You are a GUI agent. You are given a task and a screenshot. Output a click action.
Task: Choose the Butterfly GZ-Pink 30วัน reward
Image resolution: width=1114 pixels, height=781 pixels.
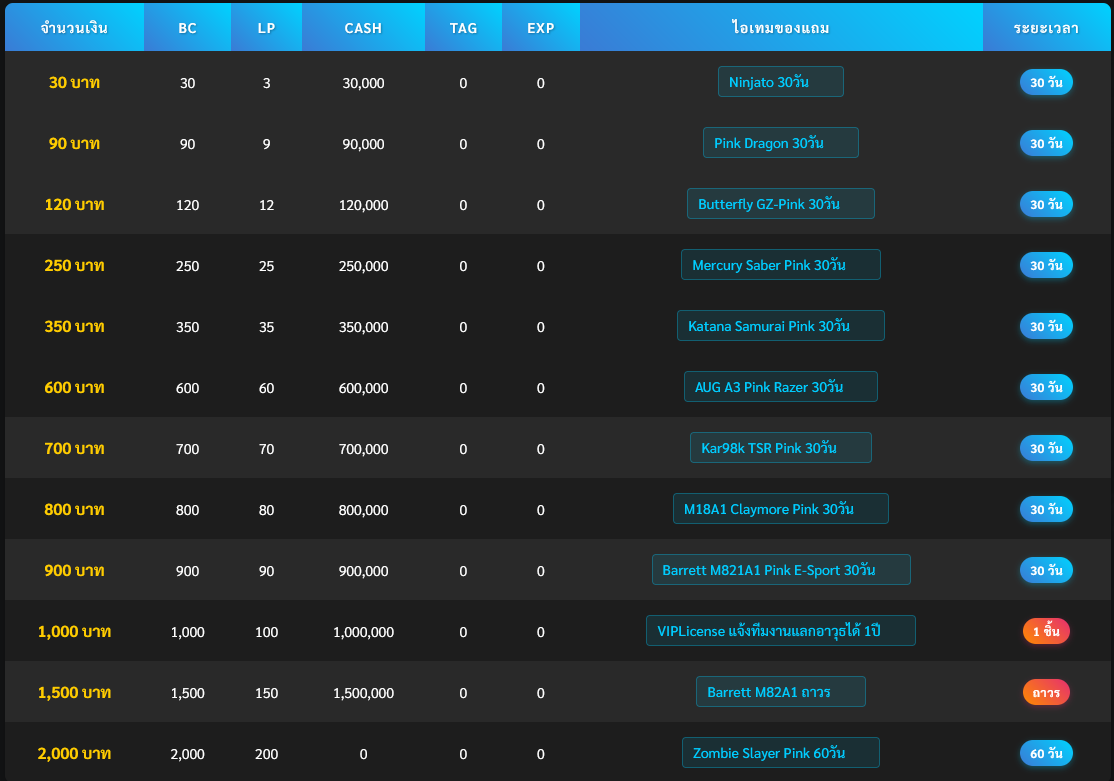pos(781,203)
